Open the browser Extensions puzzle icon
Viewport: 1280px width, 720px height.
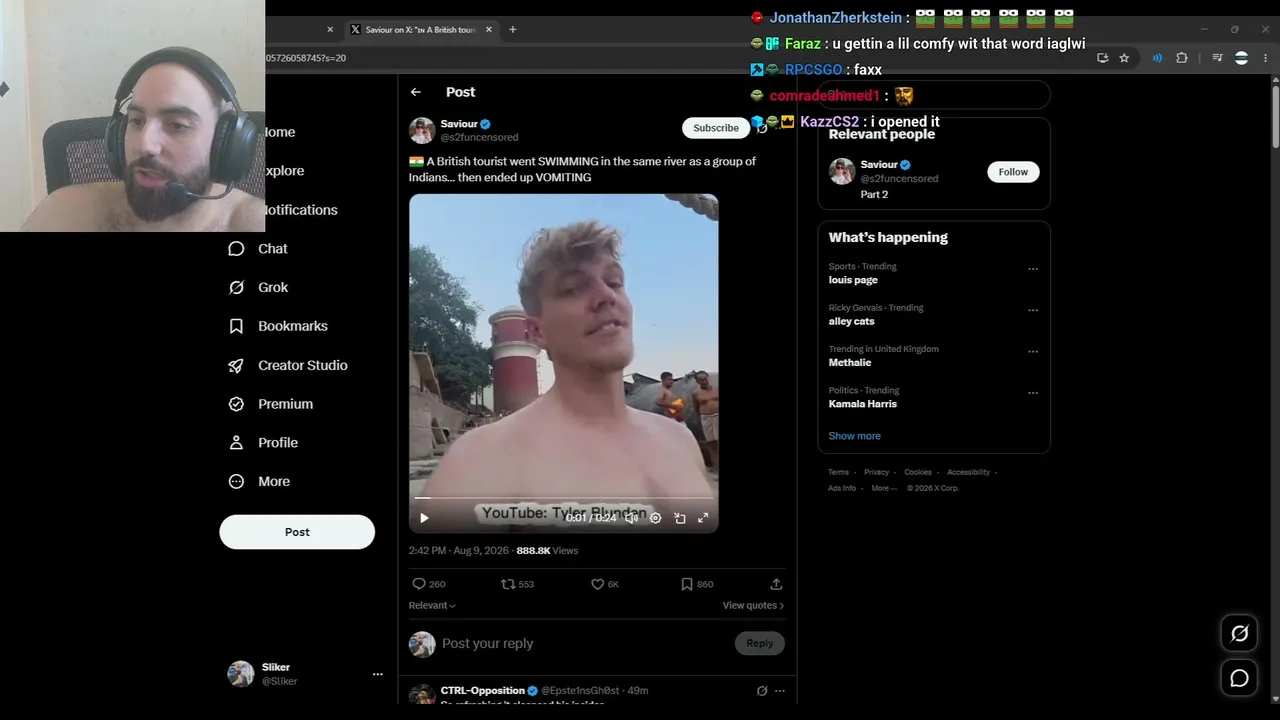pyautogui.click(x=1181, y=58)
